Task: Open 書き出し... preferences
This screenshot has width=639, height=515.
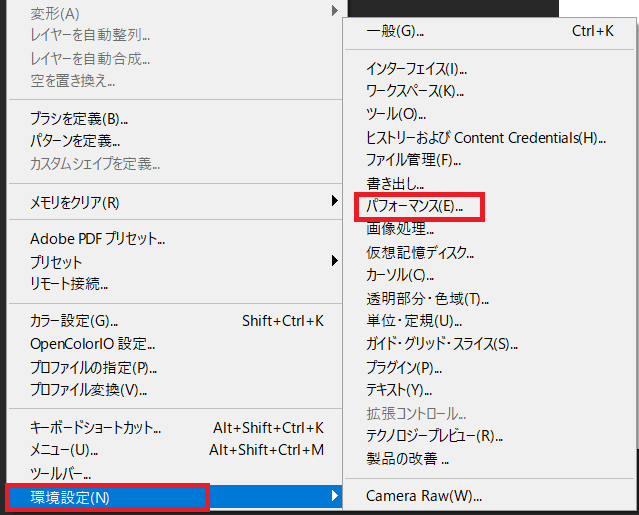Action: [x=490, y=184]
